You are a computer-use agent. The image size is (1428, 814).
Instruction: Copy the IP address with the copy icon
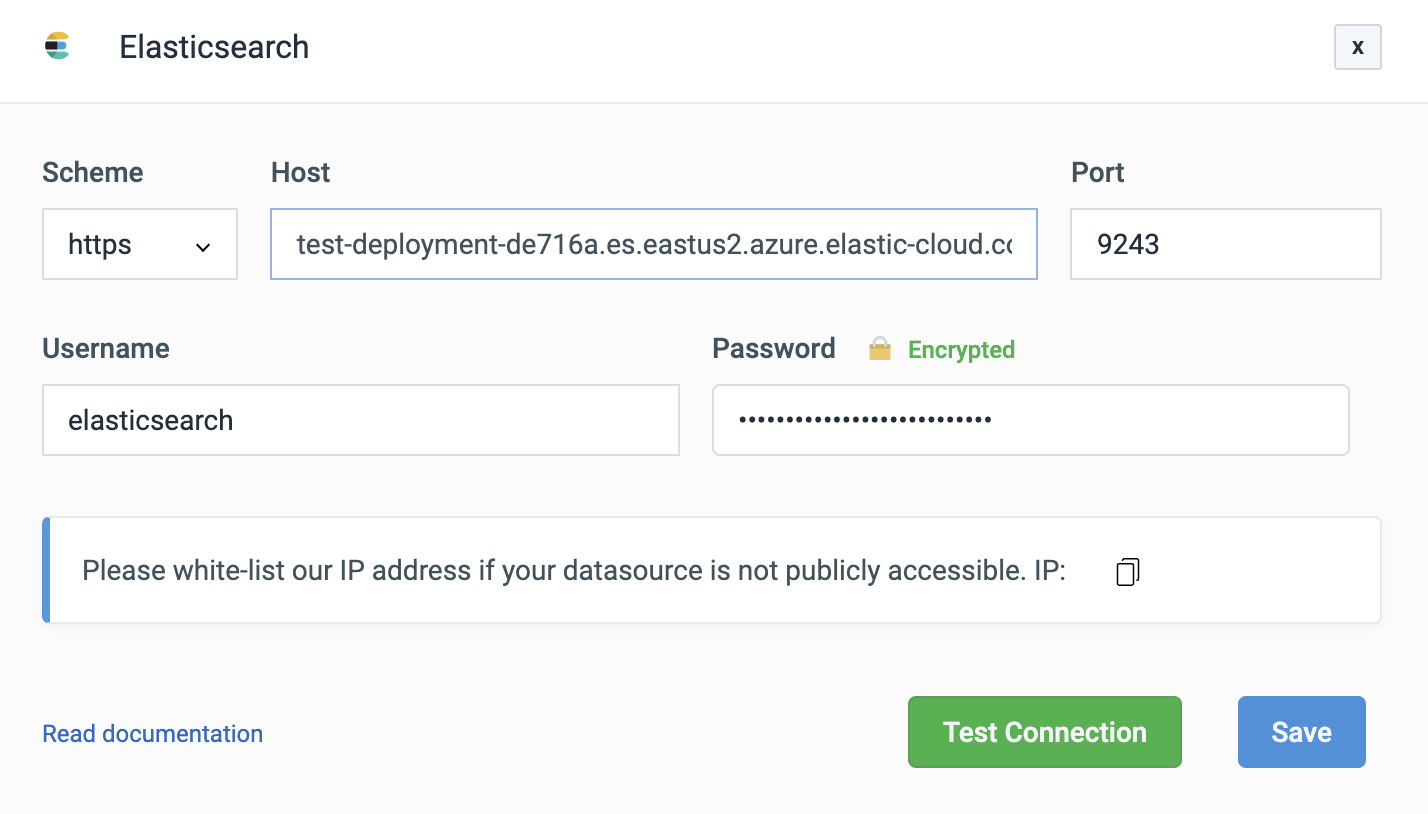(1127, 571)
